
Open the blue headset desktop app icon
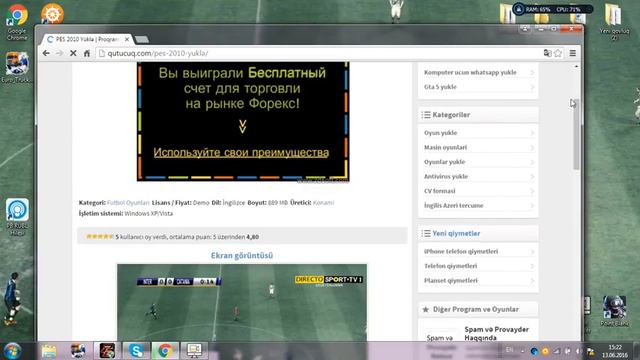(x=17, y=217)
